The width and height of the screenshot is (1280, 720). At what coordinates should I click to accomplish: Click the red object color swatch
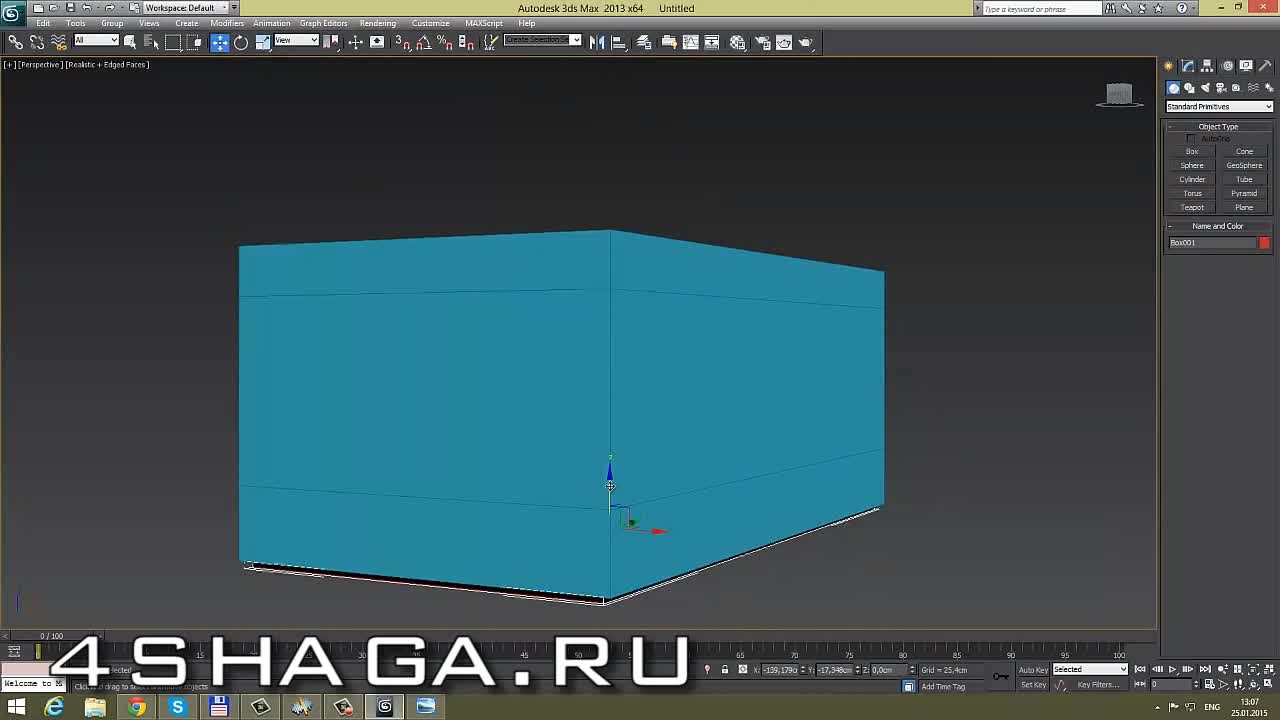(x=1264, y=243)
